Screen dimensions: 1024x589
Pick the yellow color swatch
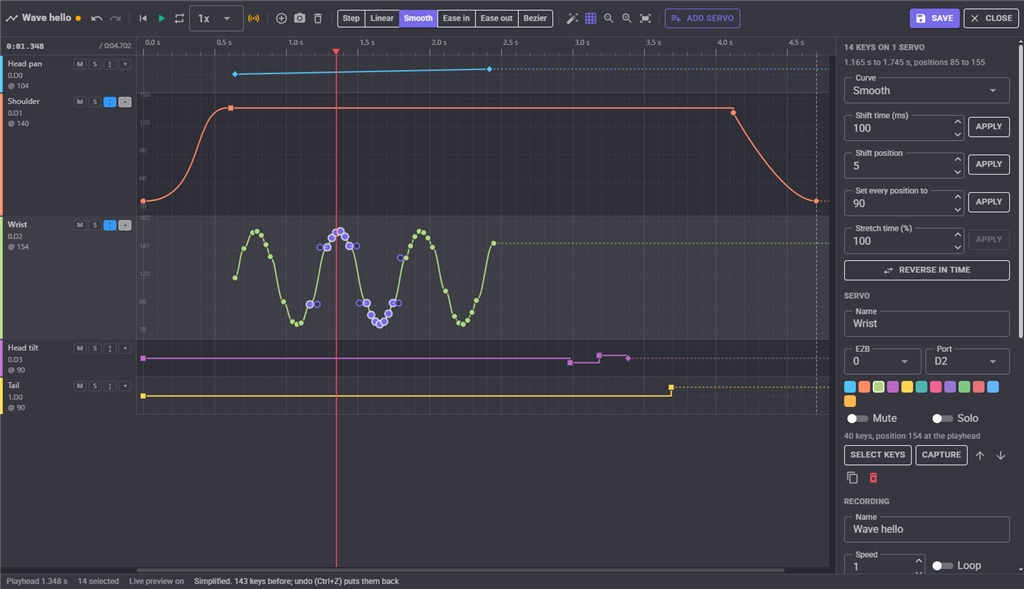click(x=907, y=387)
